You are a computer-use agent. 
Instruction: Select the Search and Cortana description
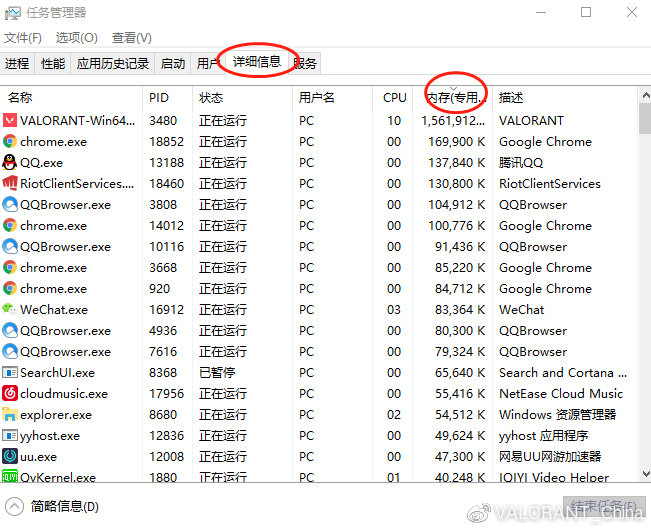(x=563, y=372)
